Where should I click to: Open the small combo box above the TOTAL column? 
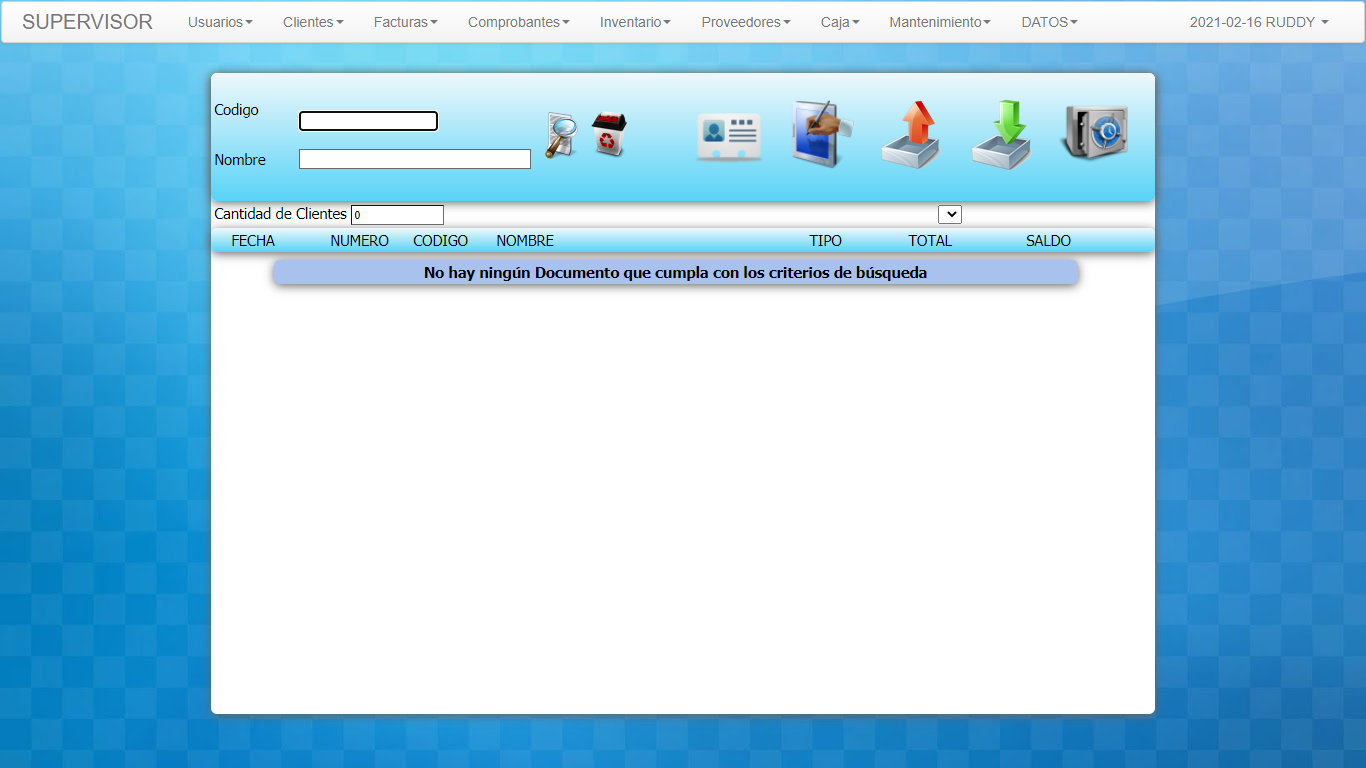tap(949, 214)
